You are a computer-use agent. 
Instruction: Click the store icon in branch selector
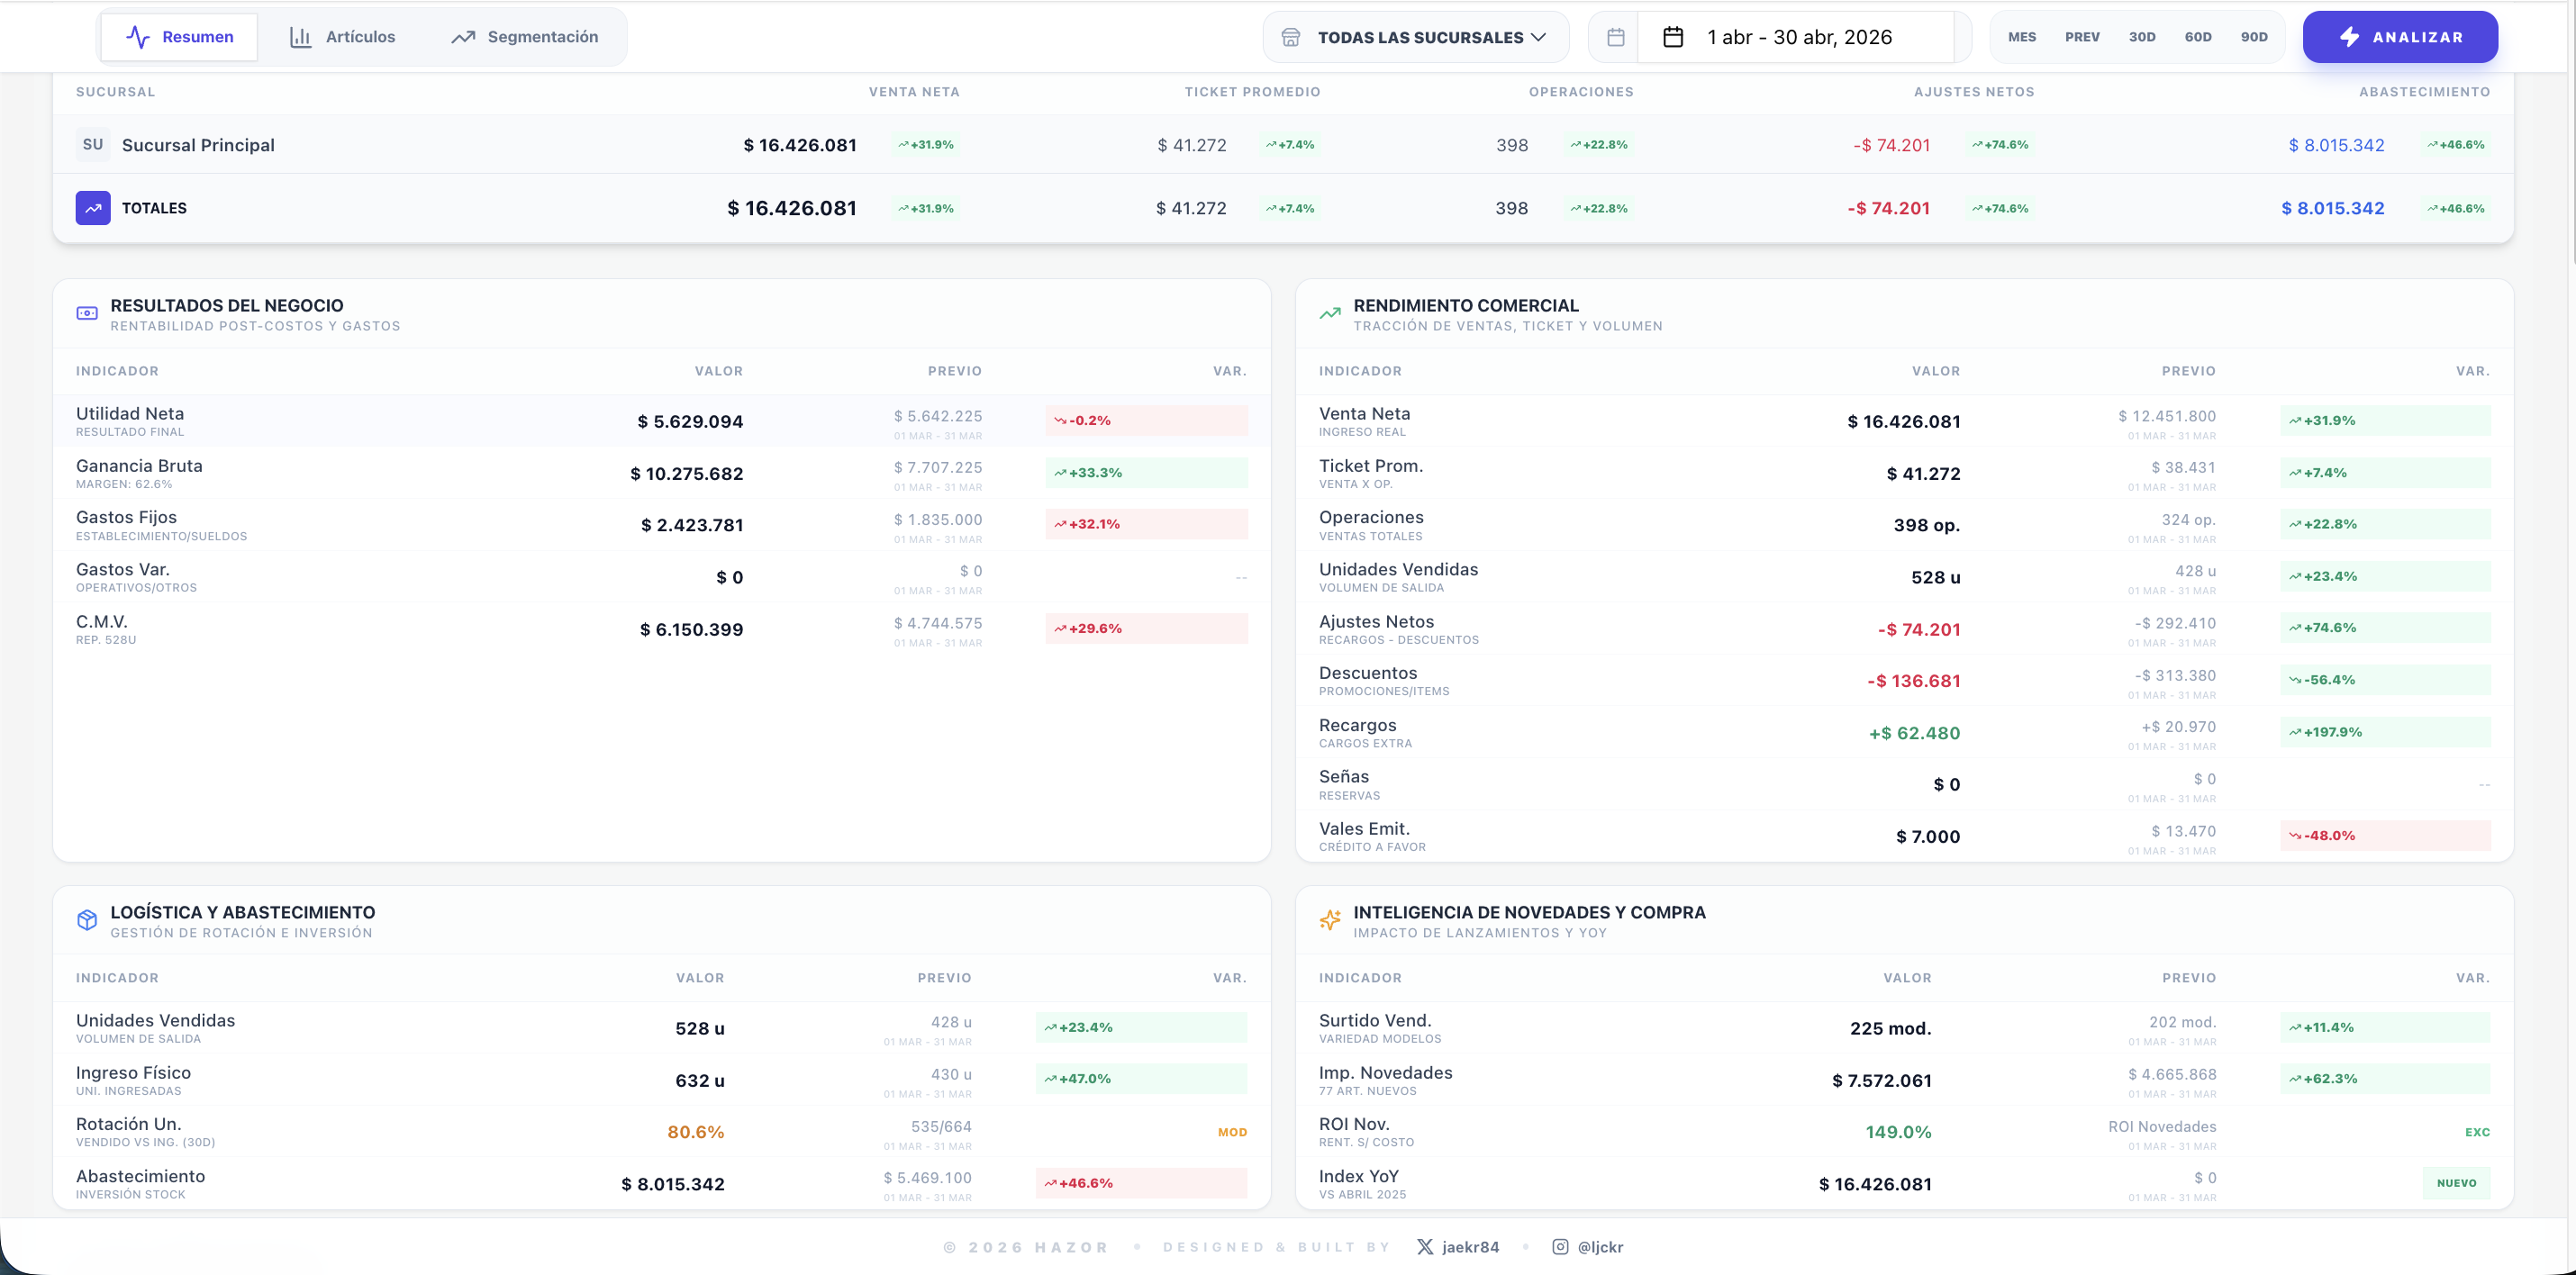[x=1291, y=37]
